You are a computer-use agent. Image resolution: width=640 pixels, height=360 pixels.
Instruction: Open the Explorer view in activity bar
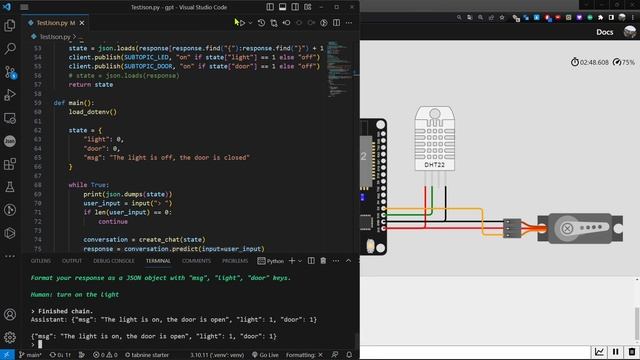9,25
